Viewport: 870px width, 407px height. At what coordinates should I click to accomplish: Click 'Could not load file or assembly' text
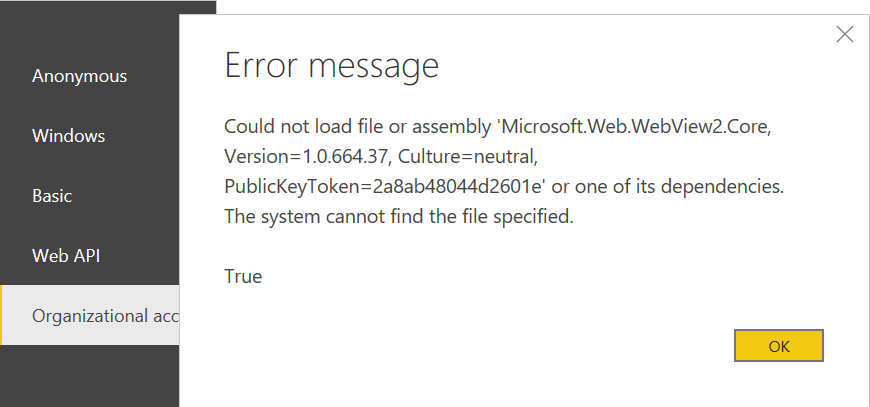tap(358, 128)
